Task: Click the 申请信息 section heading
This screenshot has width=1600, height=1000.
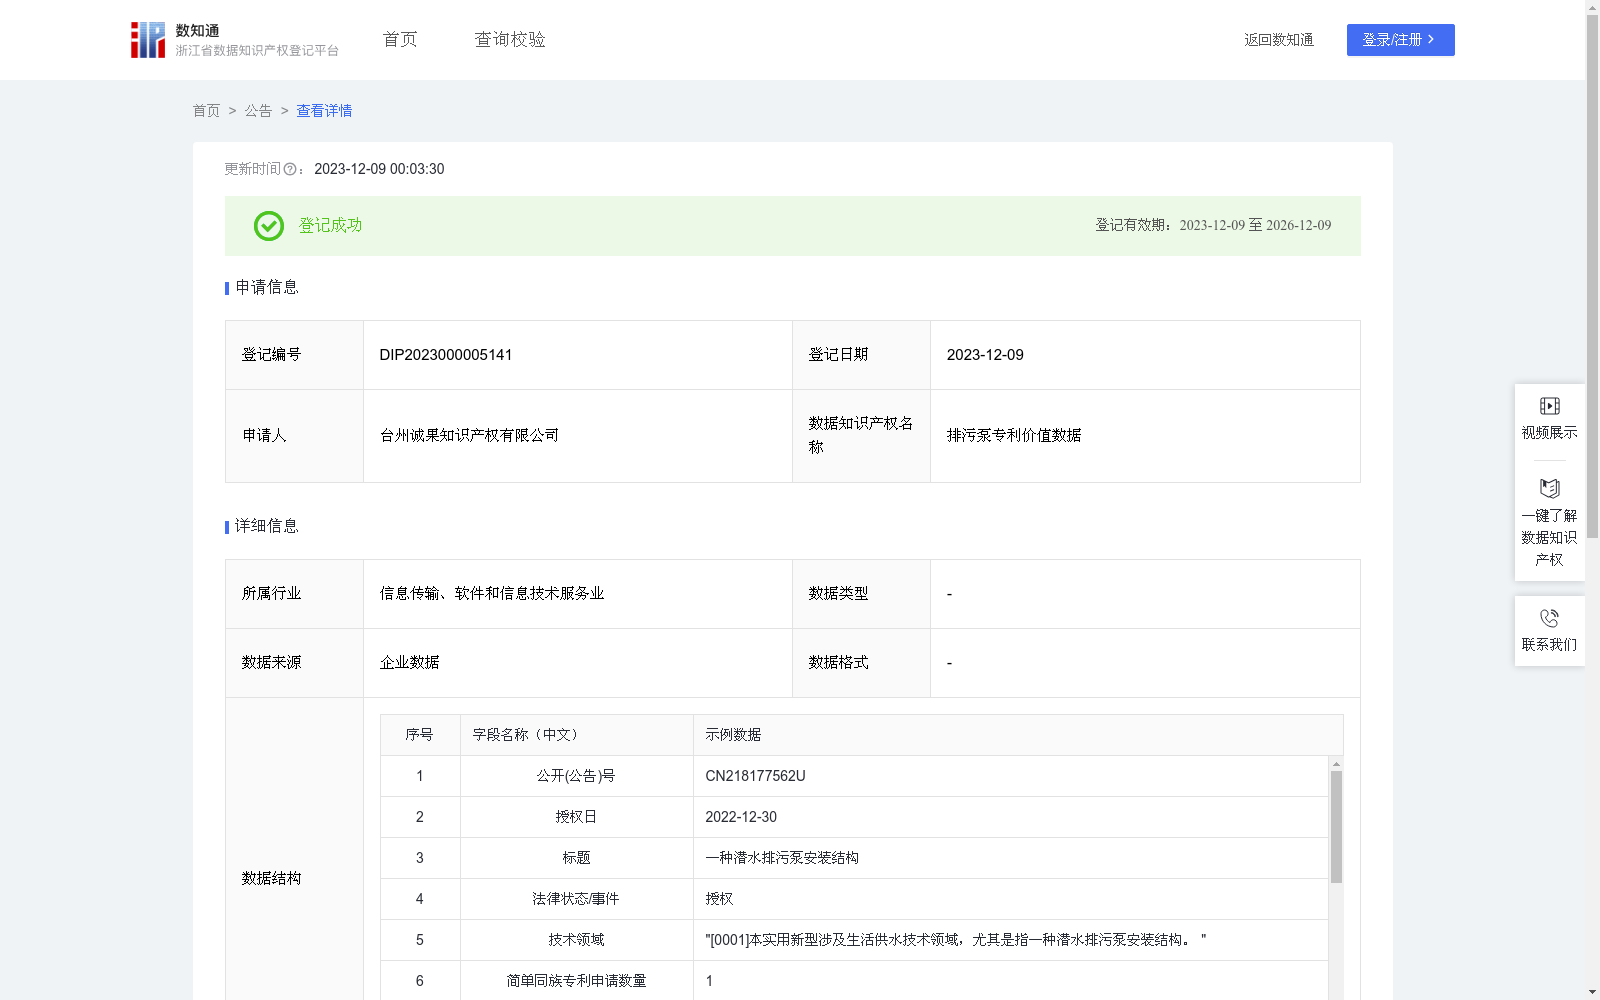Action: [267, 287]
